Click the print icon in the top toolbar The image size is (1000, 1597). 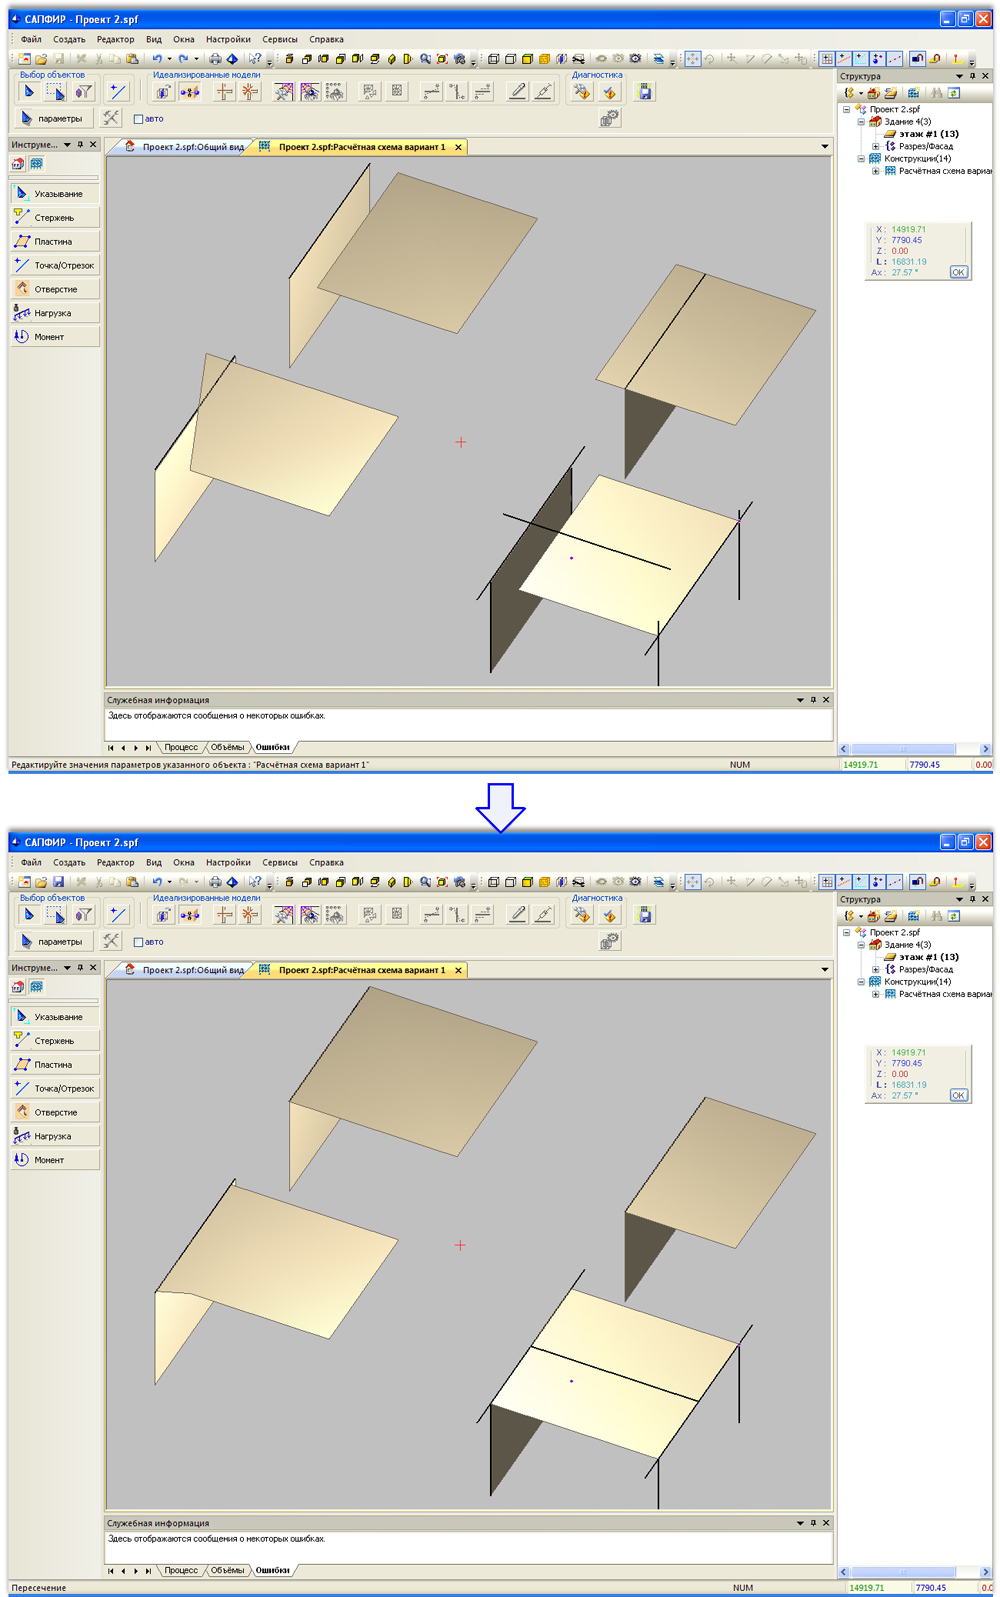coord(215,59)
